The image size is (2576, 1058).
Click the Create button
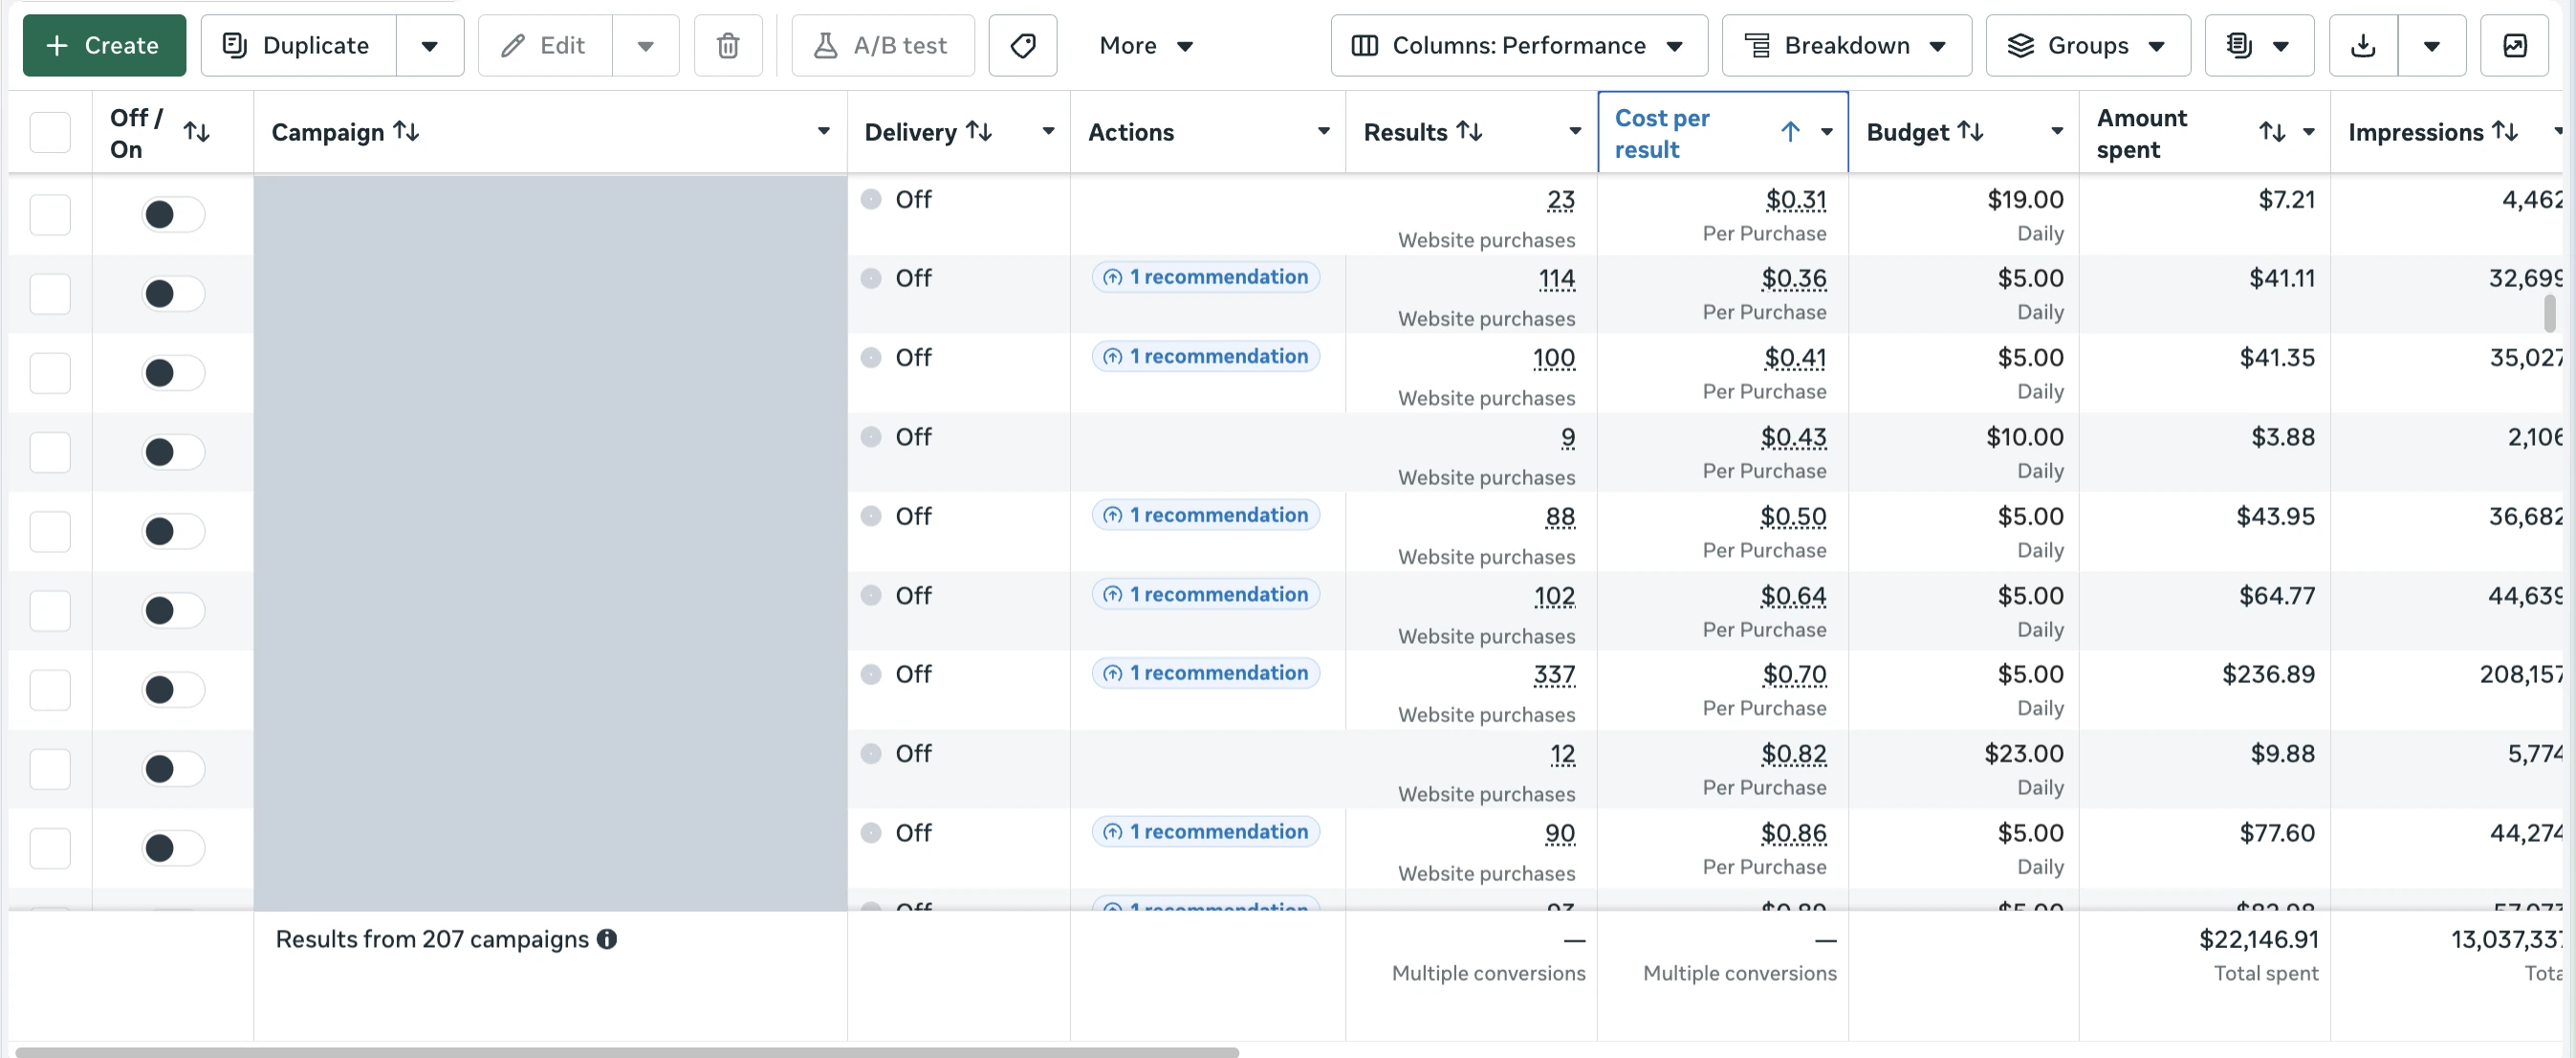click(104, 45)
